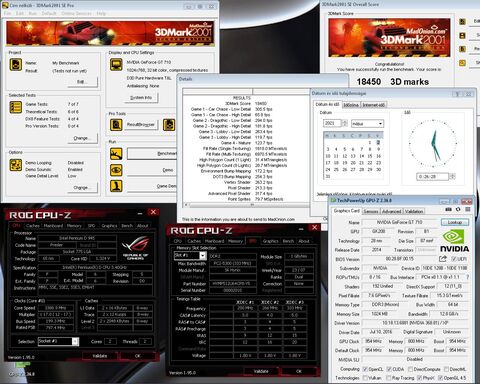Click the Project icon in 3DMark2001
Image resolution: width=480 pixels, height=384 pixels.
(16, 65)
